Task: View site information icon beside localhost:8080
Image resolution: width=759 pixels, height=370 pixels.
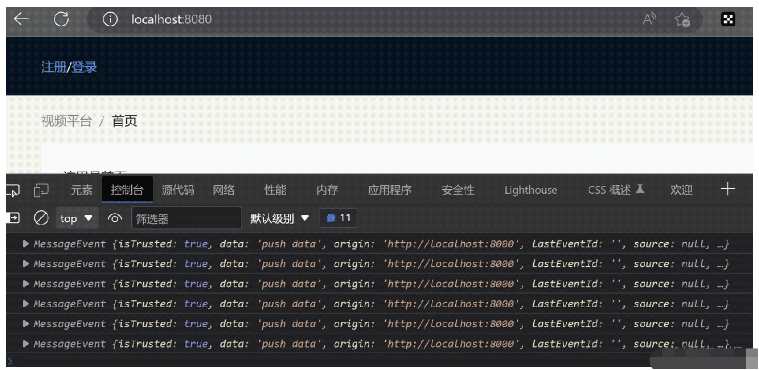Action: (110, 19)
